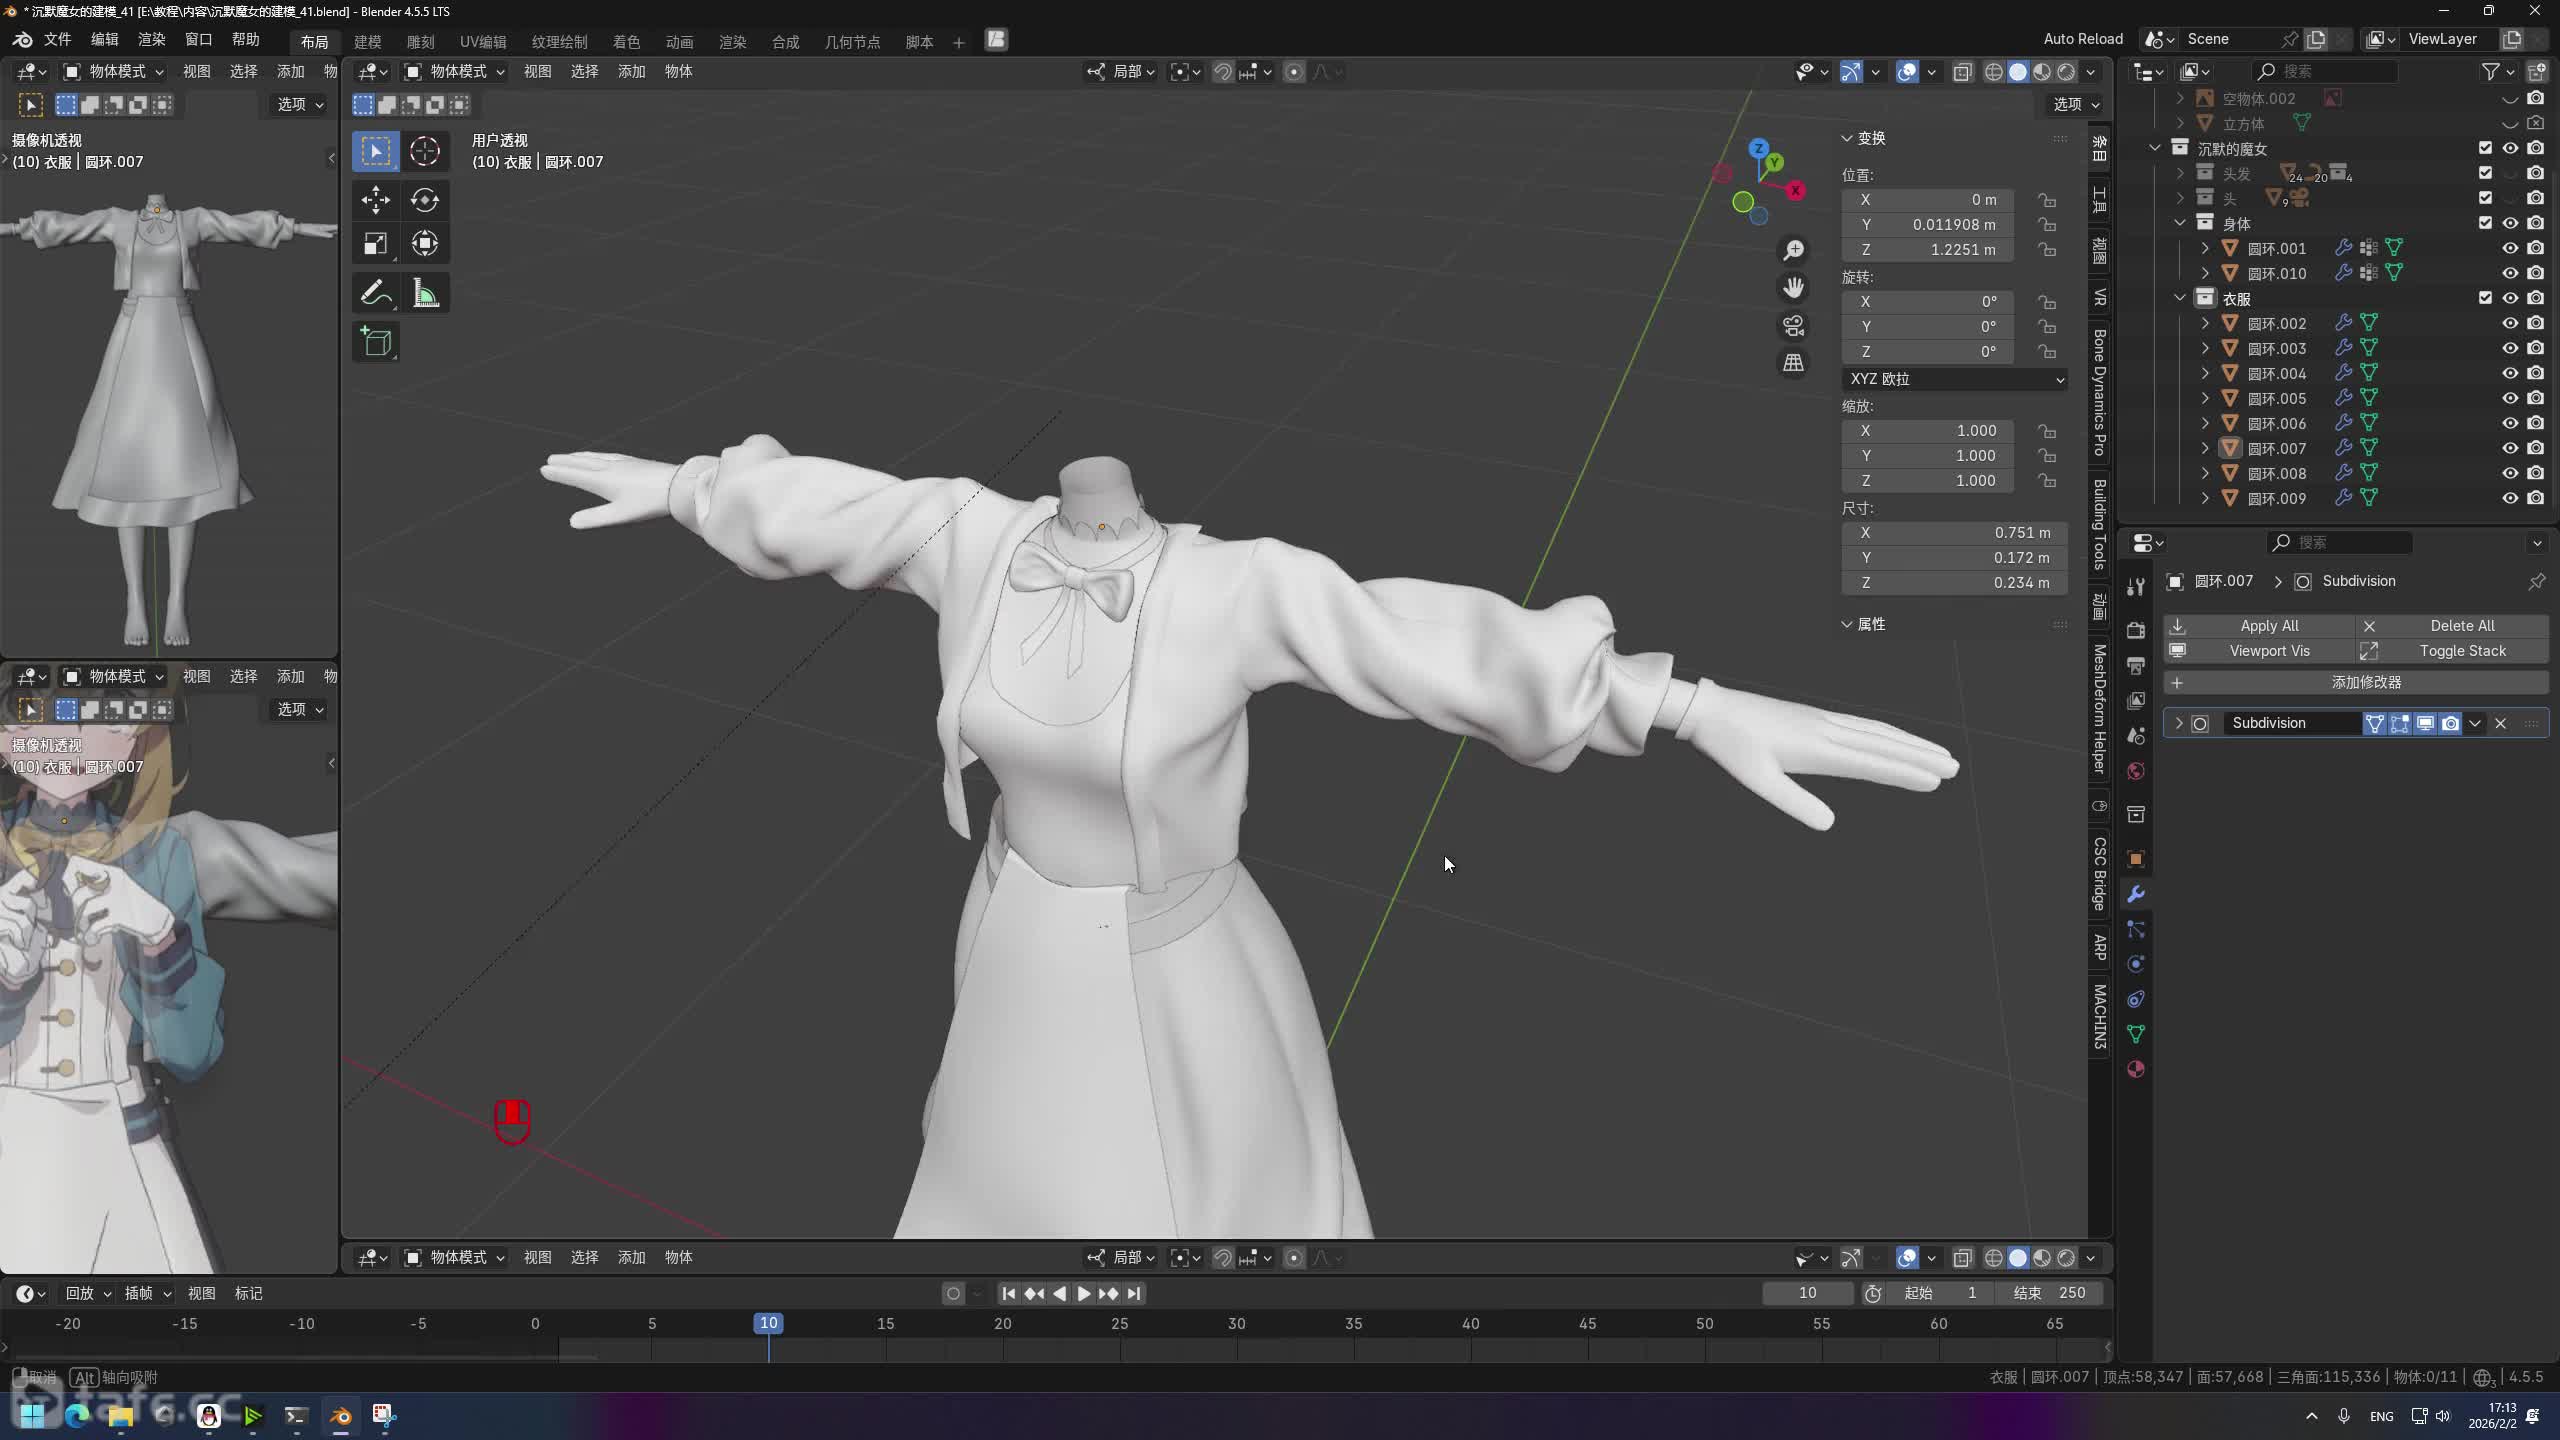Activate the Measure ruler tool
Image resolution: width=2560 pixels, height=1440 pixels.
point(425,293)
